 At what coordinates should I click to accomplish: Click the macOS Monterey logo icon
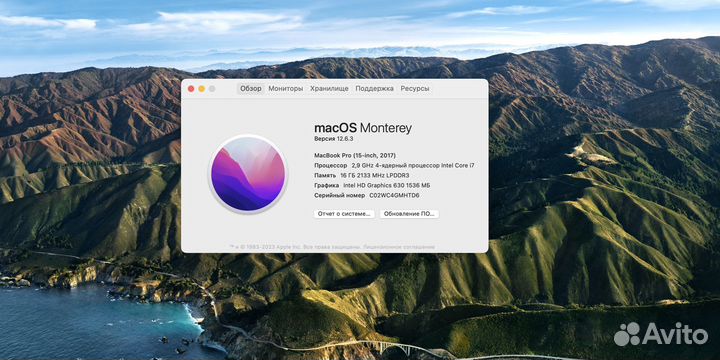(248, 174)
